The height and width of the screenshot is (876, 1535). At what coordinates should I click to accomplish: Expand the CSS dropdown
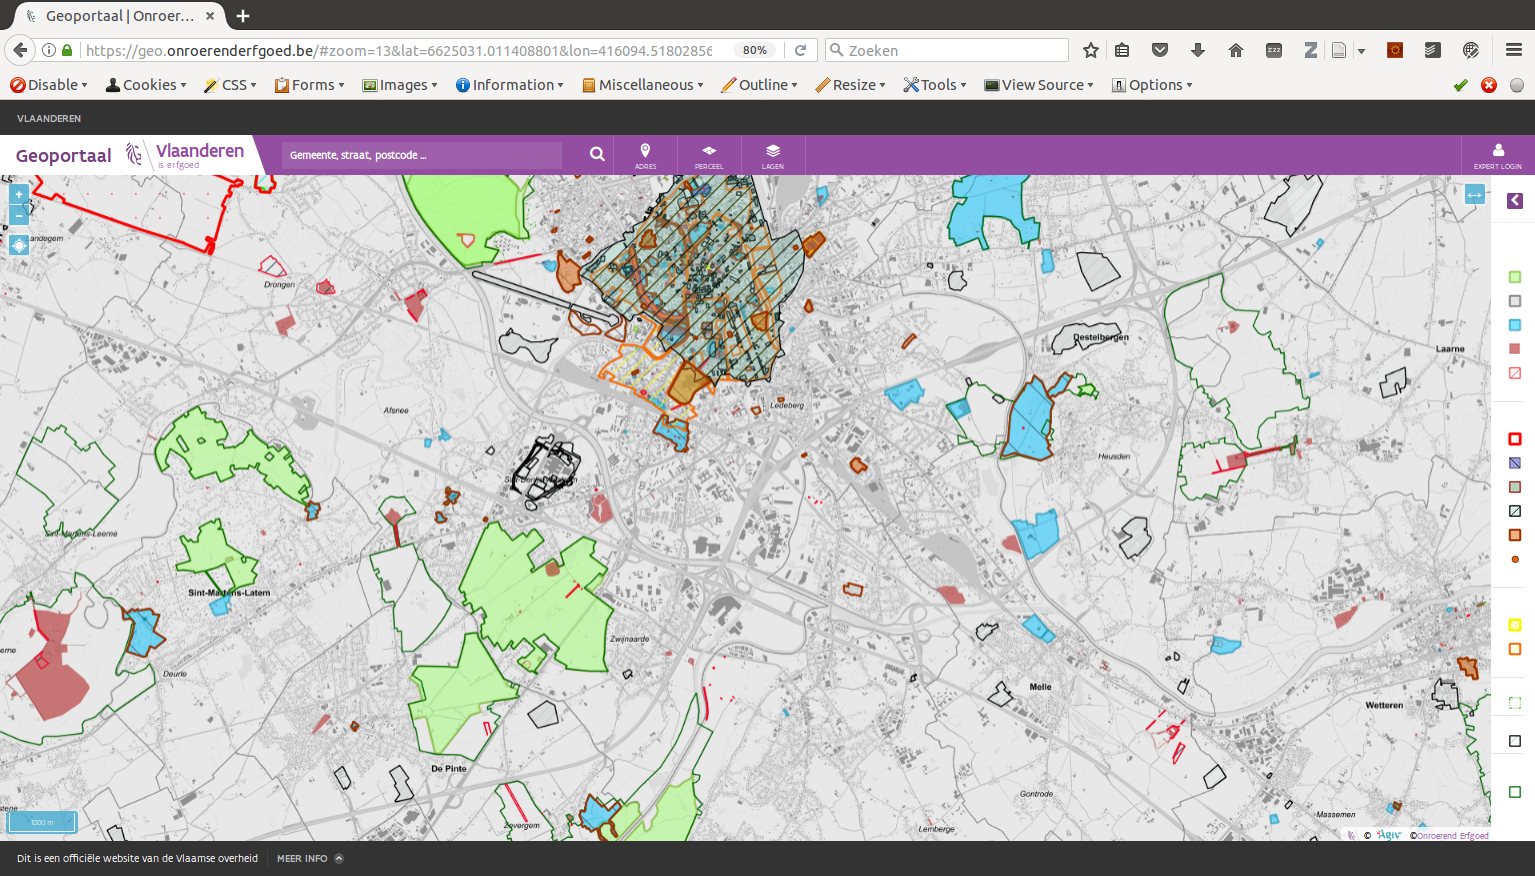tap(230, 85)
